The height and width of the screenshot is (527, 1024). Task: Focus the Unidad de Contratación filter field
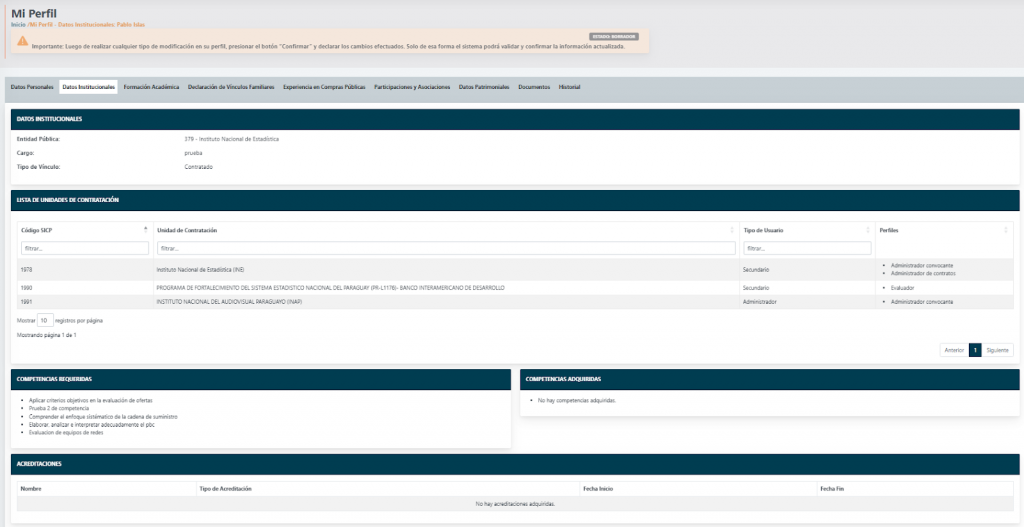click(x=446, y=248)
